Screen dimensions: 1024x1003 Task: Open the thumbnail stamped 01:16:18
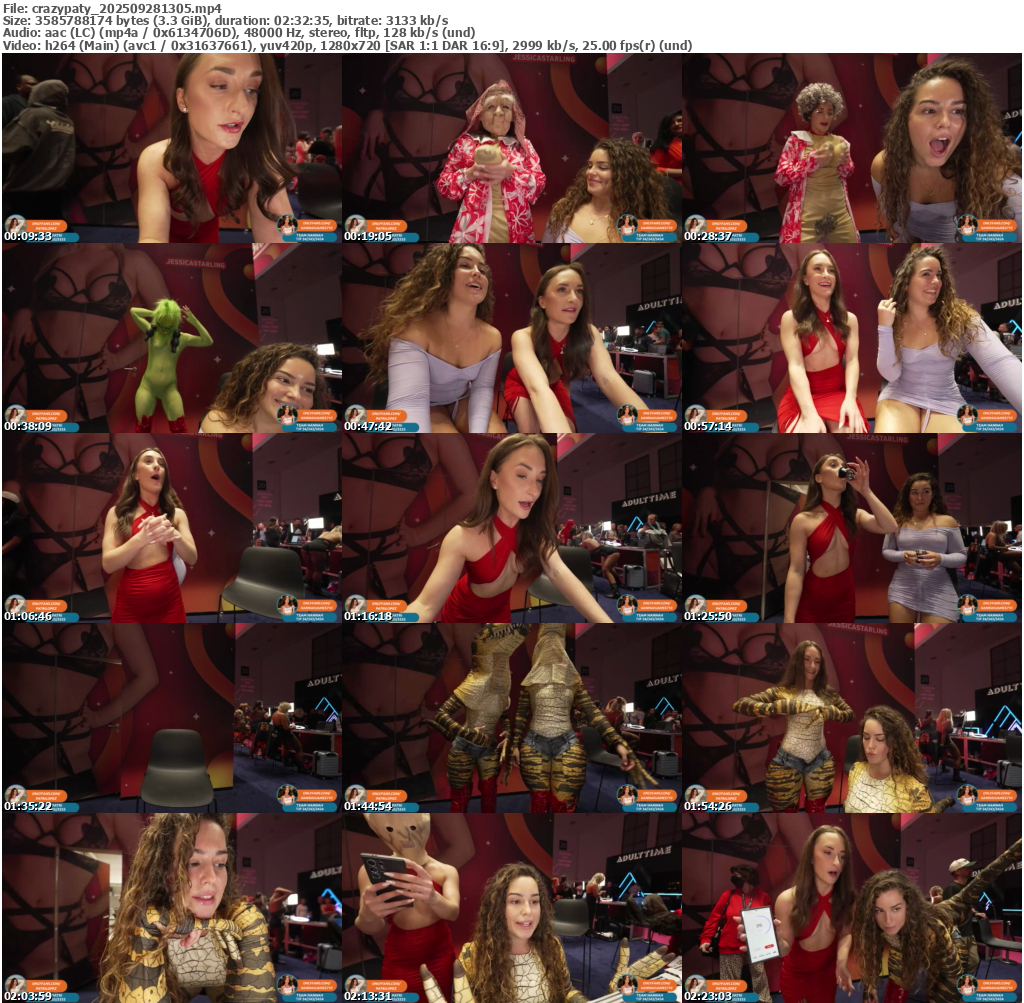[x=512, y=528]
